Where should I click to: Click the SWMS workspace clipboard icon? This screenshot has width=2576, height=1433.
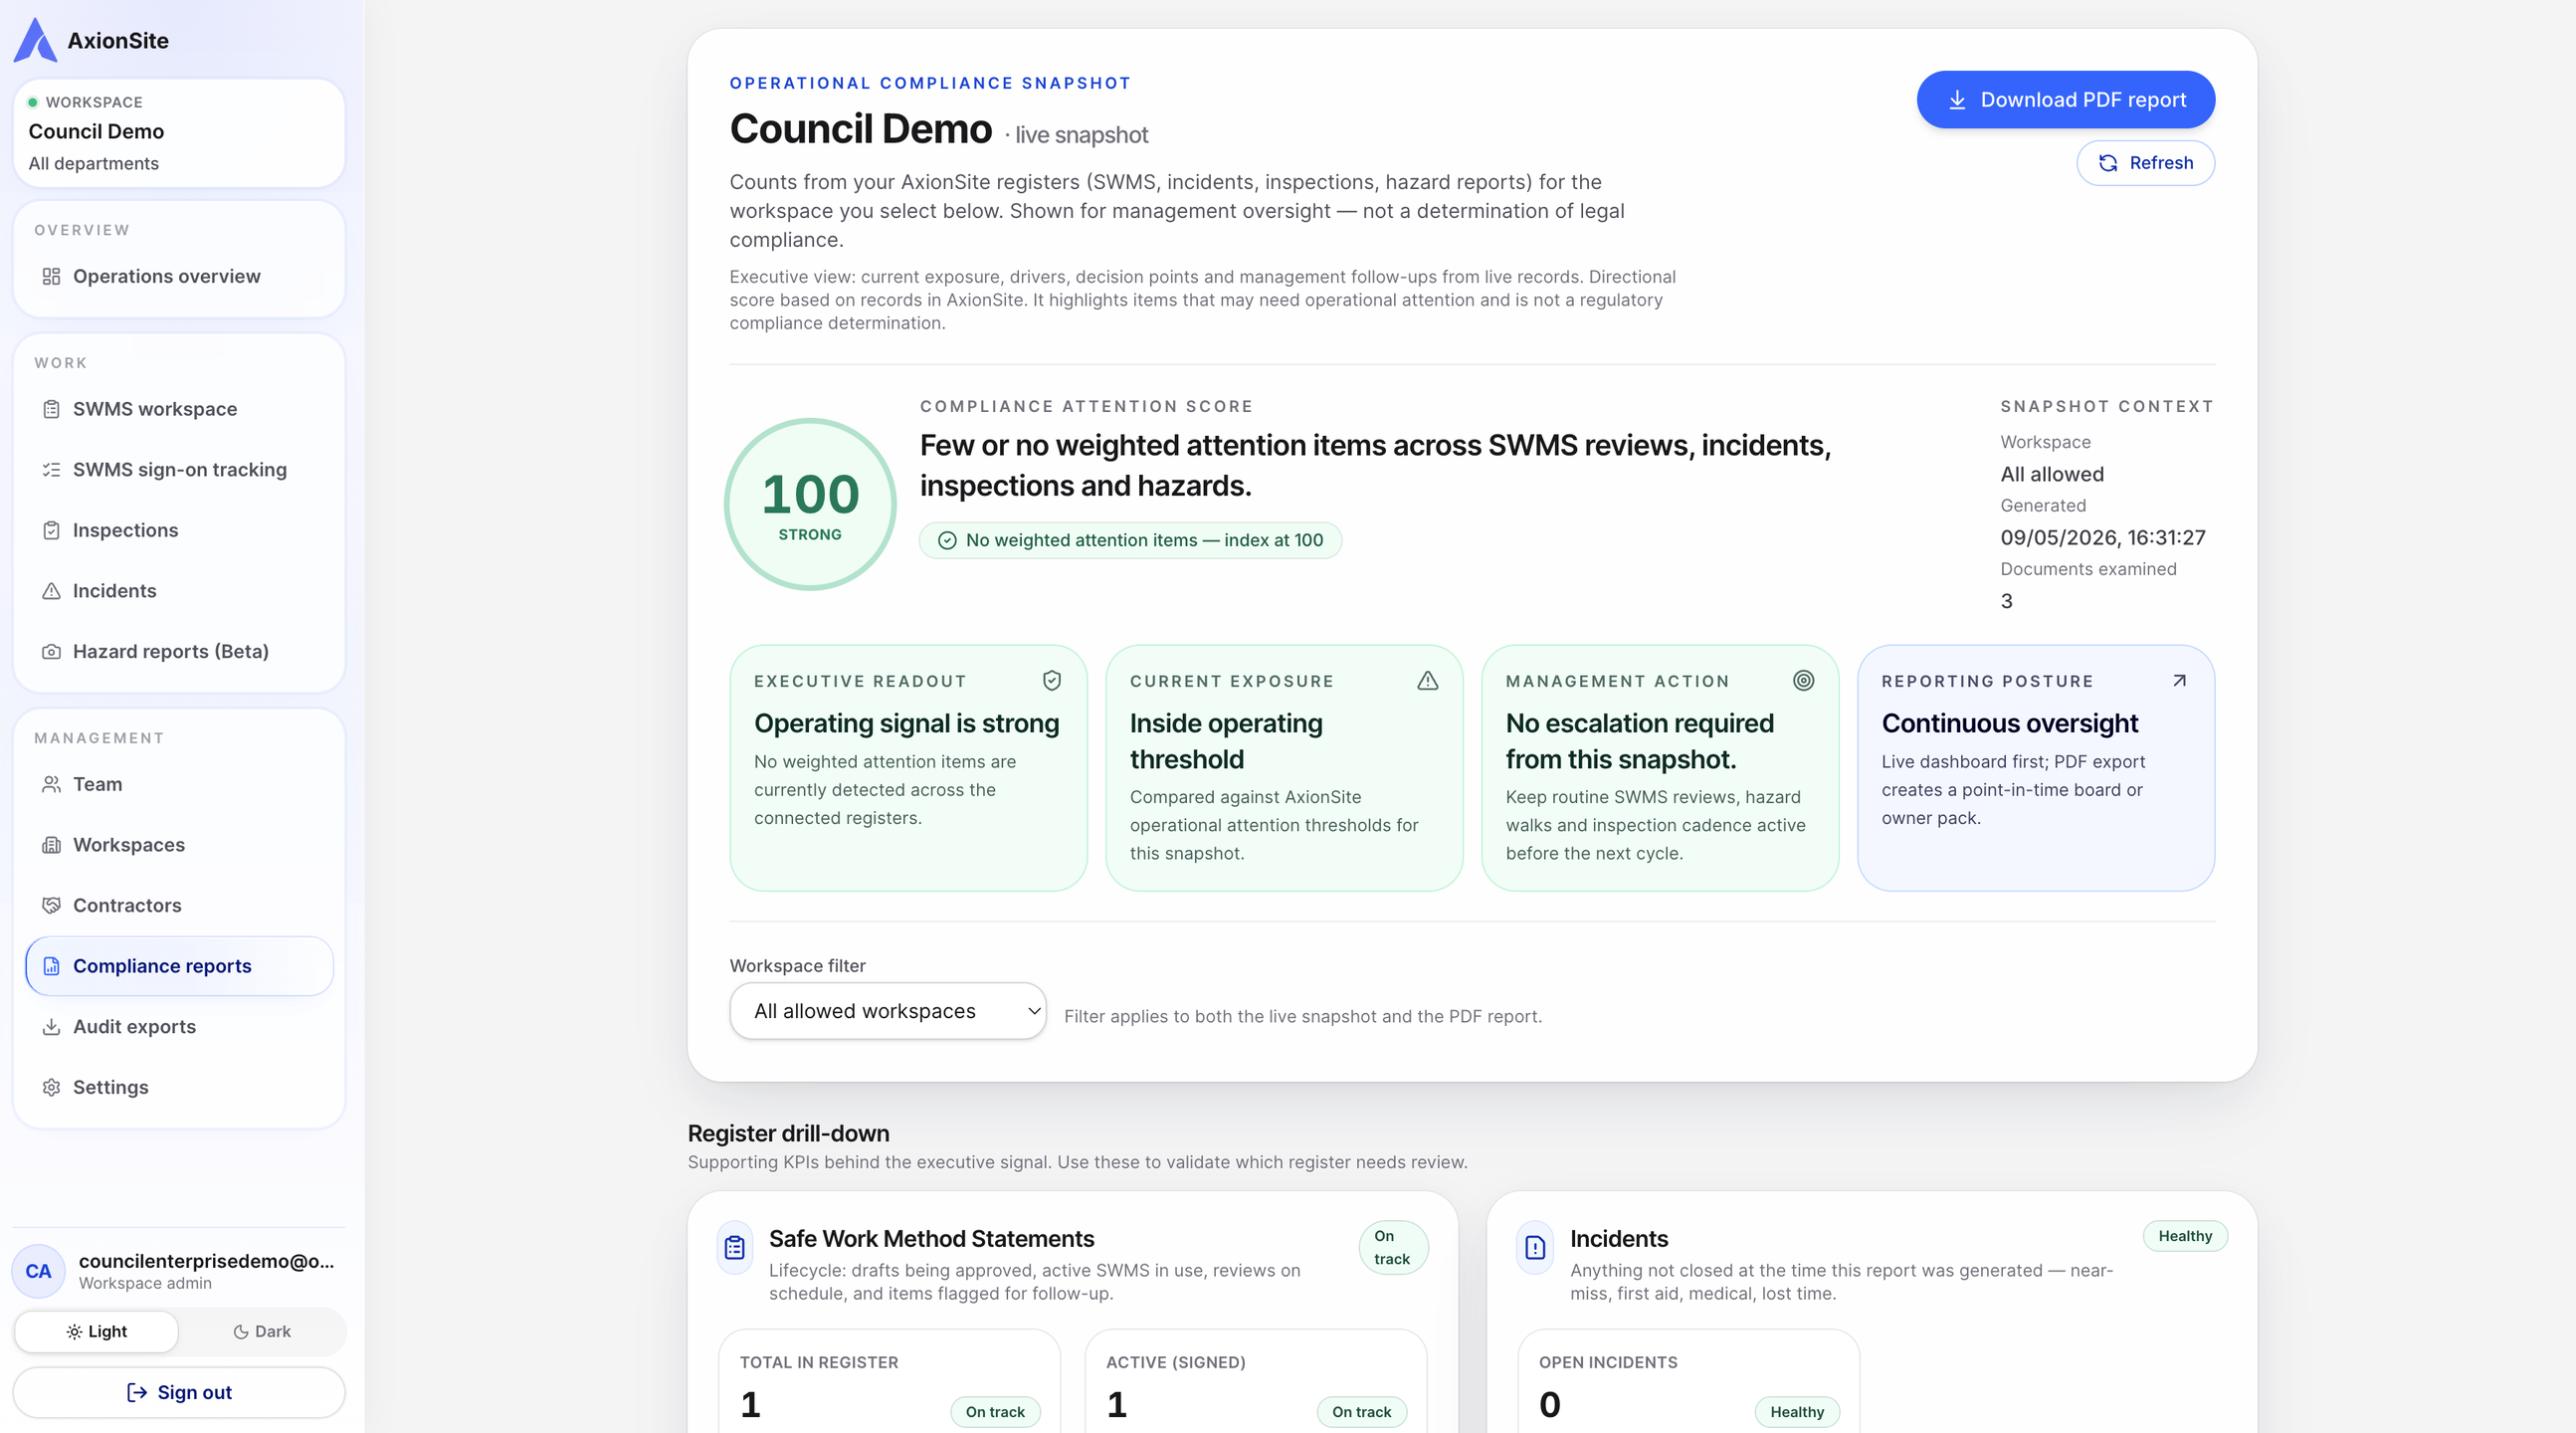51,409
